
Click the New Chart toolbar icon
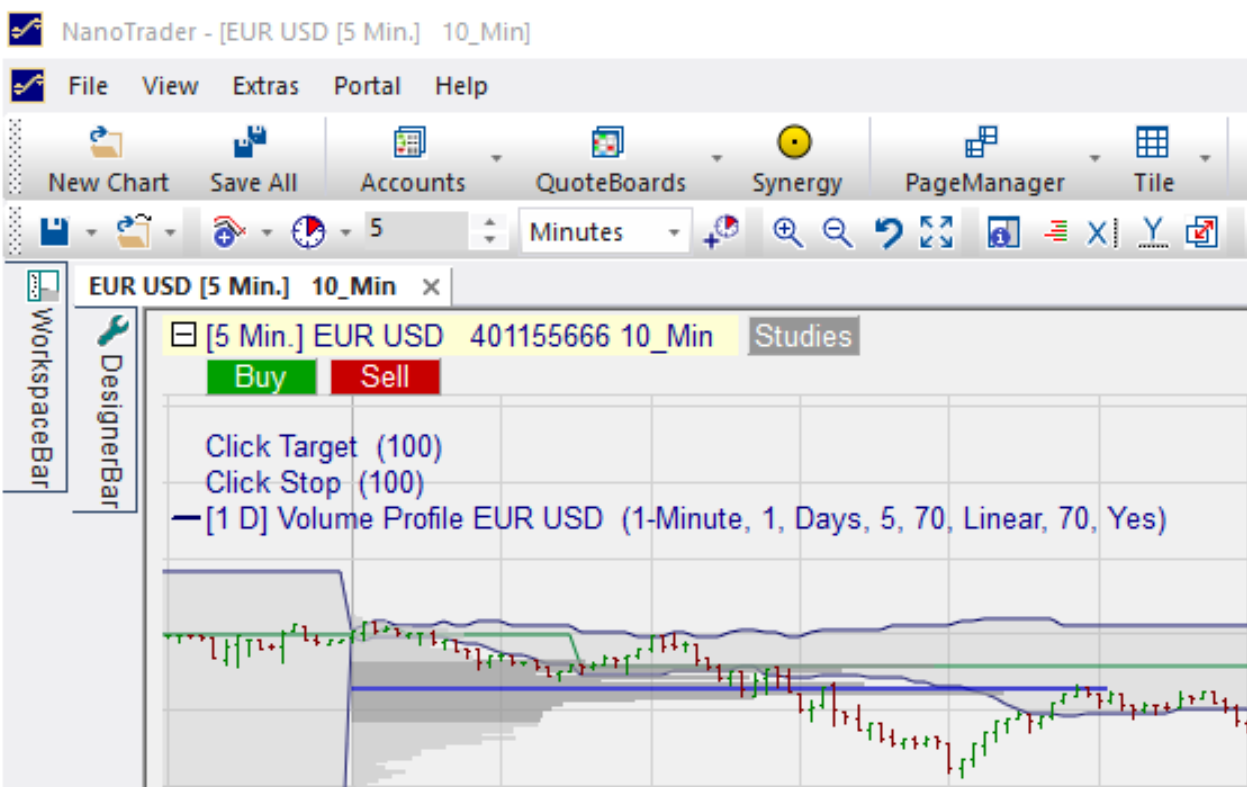(108, 158)
